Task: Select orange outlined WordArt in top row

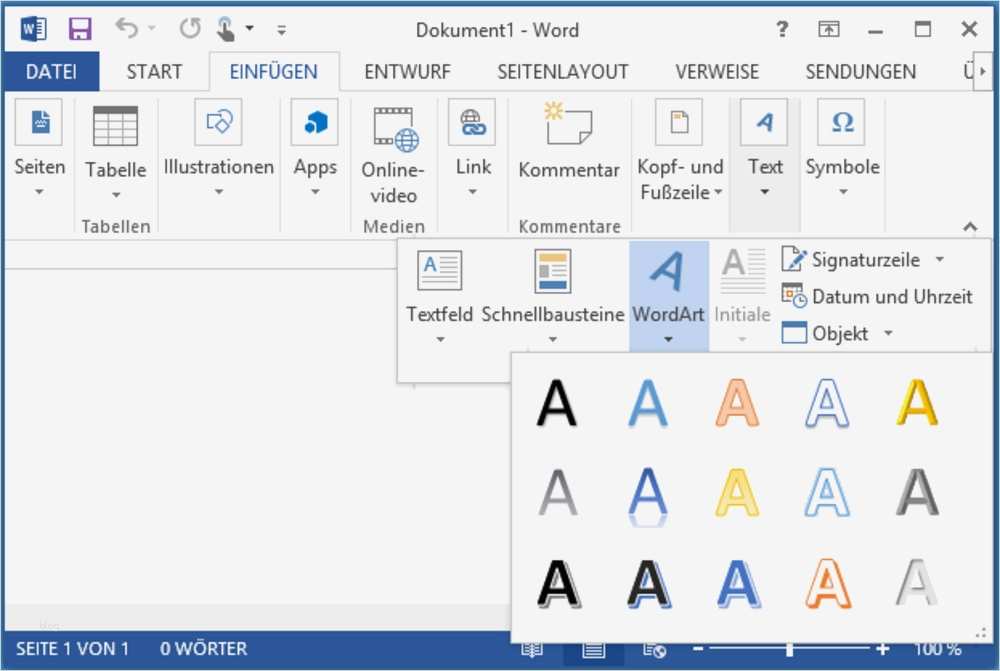Action: (737, 403)
